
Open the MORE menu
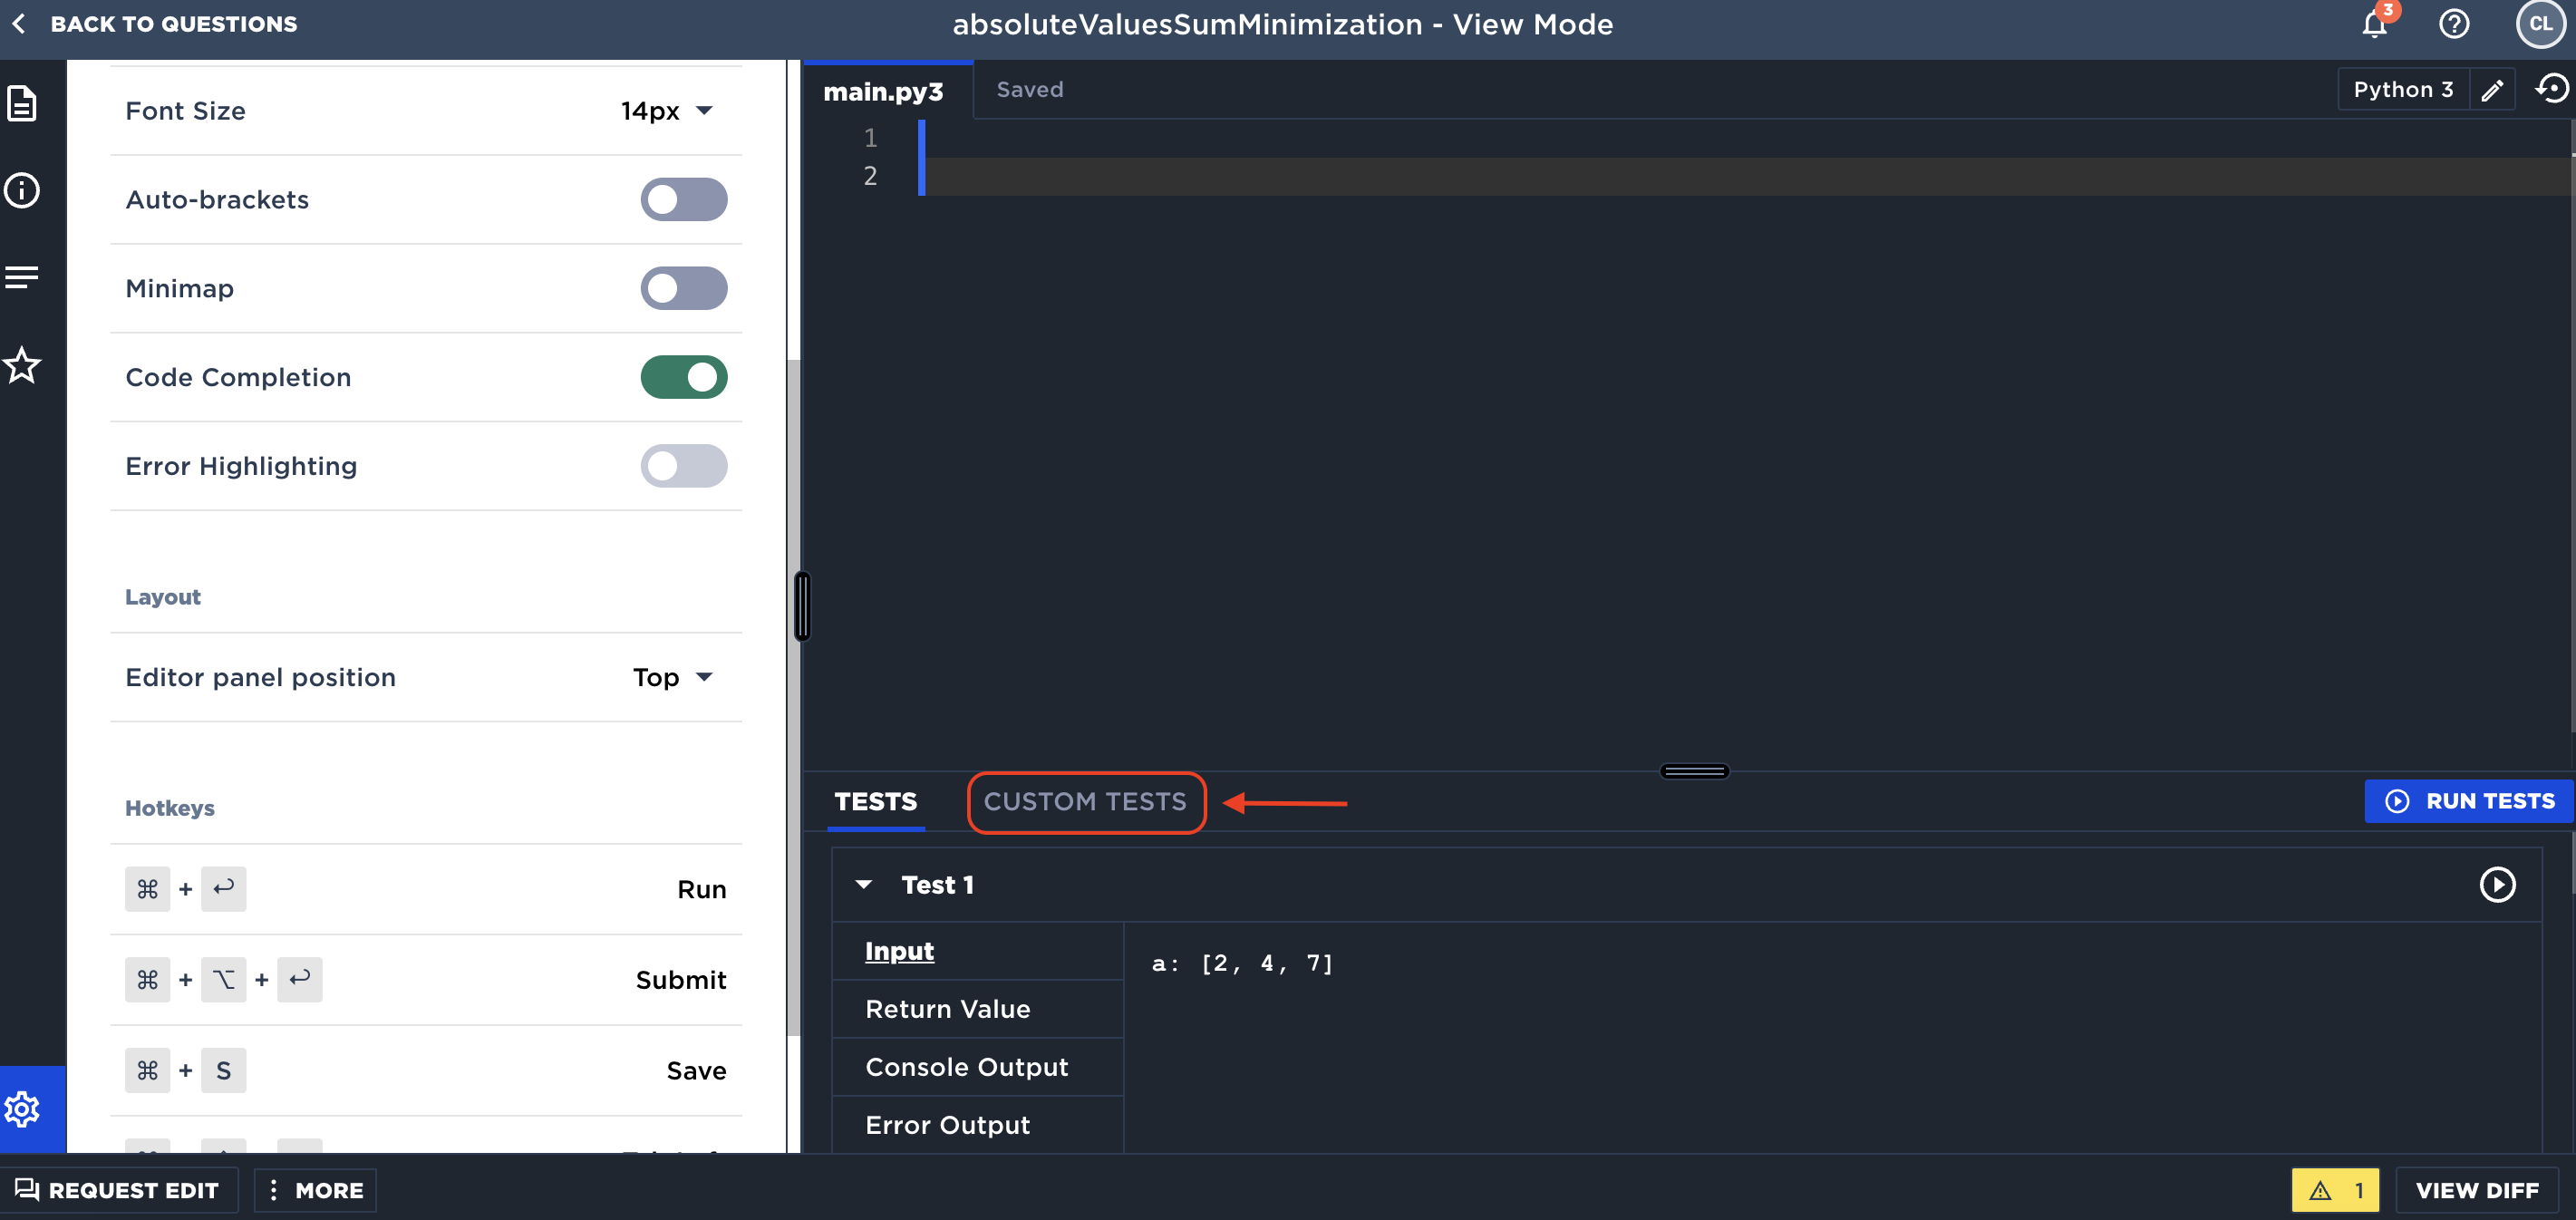pos(315,1190)
